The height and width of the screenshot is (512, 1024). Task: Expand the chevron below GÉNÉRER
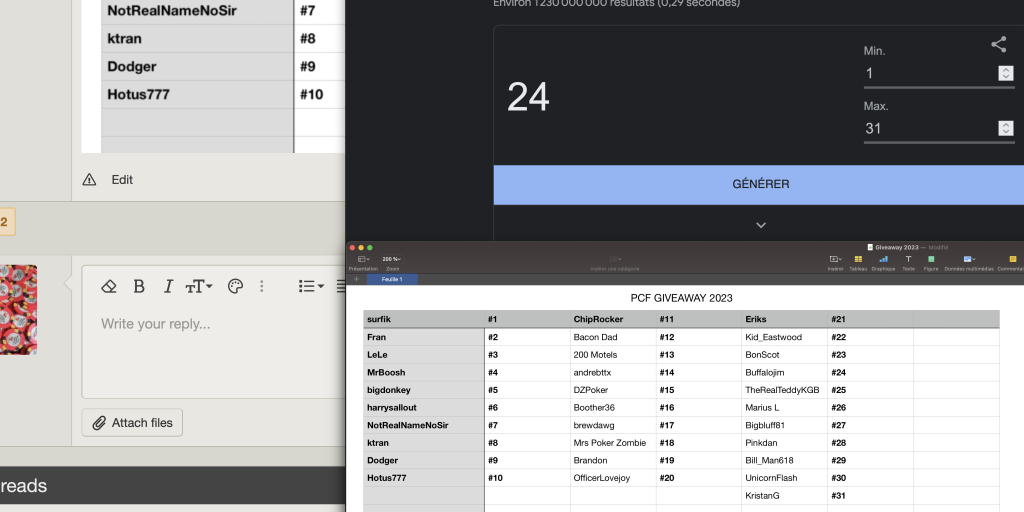(760, 225)
